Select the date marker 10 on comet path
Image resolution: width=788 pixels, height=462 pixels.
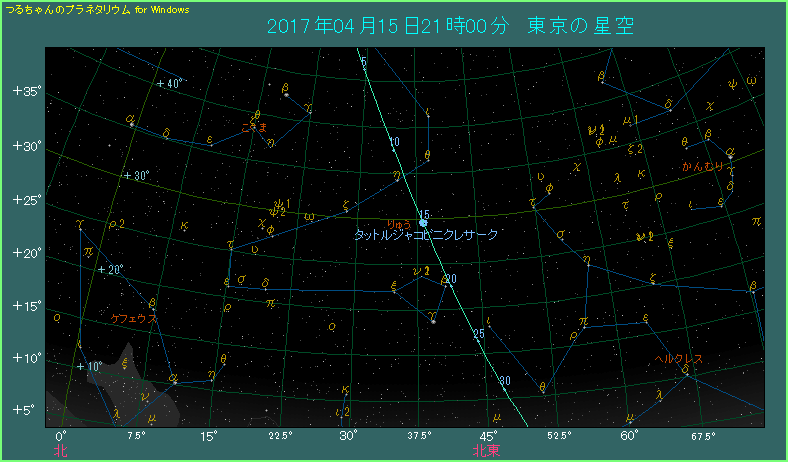click(x=395, y=142)
